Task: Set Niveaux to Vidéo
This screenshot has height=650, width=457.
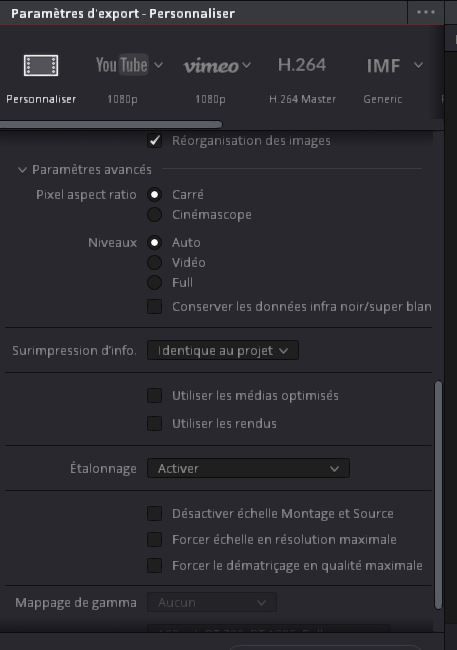Action: coord(154,262)
